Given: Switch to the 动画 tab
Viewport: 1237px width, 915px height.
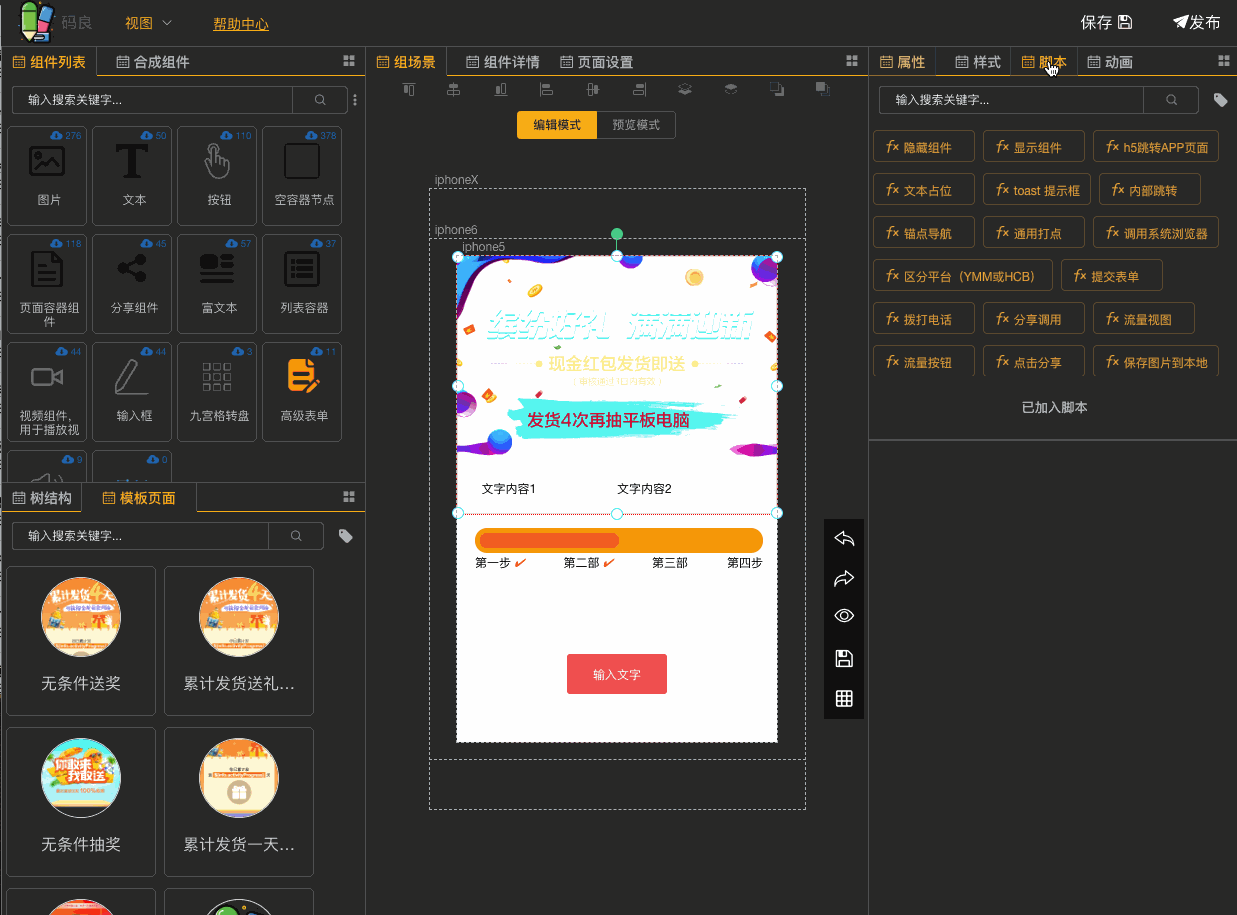Looking at the screenshot, I should [x=1110, y=62].
